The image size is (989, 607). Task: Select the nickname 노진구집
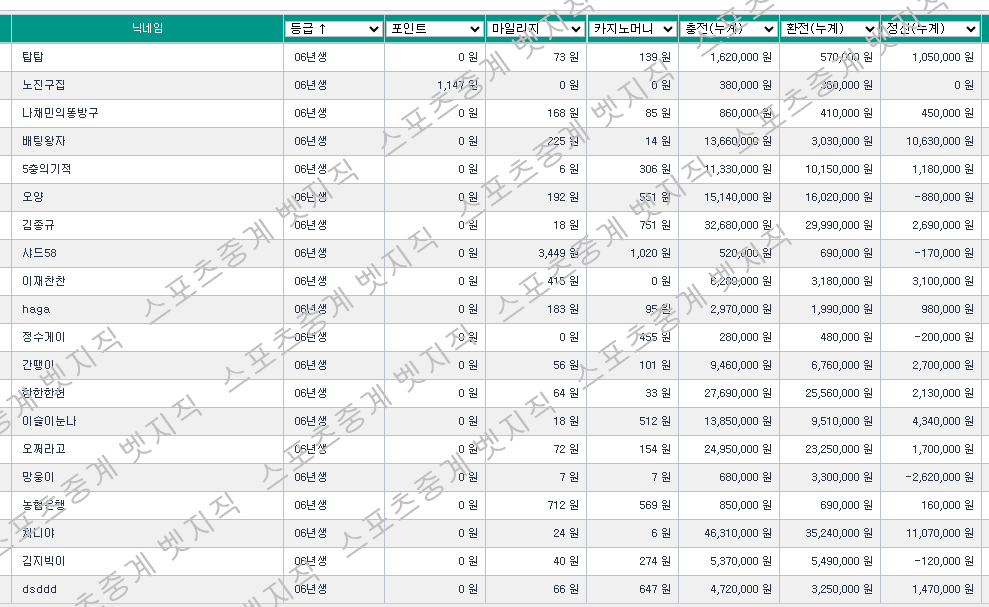(x=43, y=85)
